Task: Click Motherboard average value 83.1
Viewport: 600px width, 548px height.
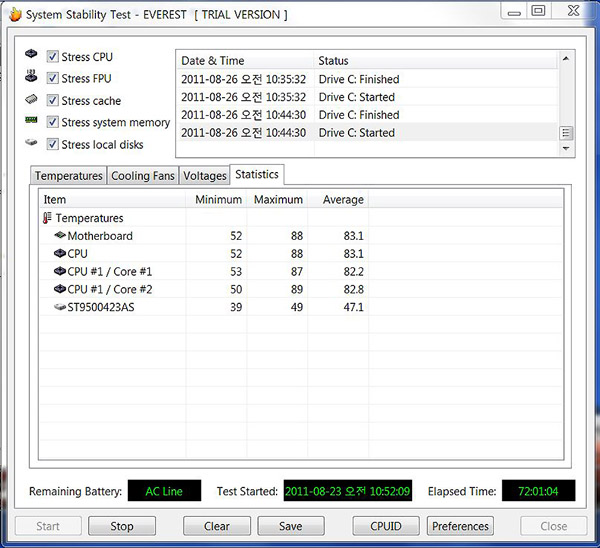Action: pyautogui.click(x=353, y=236)
